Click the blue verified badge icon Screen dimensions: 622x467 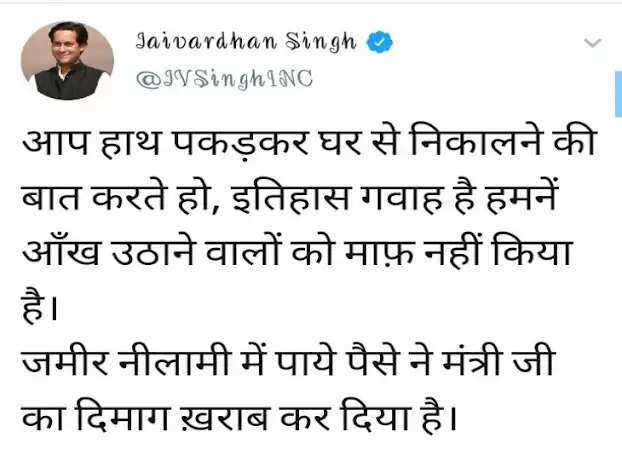380,42
